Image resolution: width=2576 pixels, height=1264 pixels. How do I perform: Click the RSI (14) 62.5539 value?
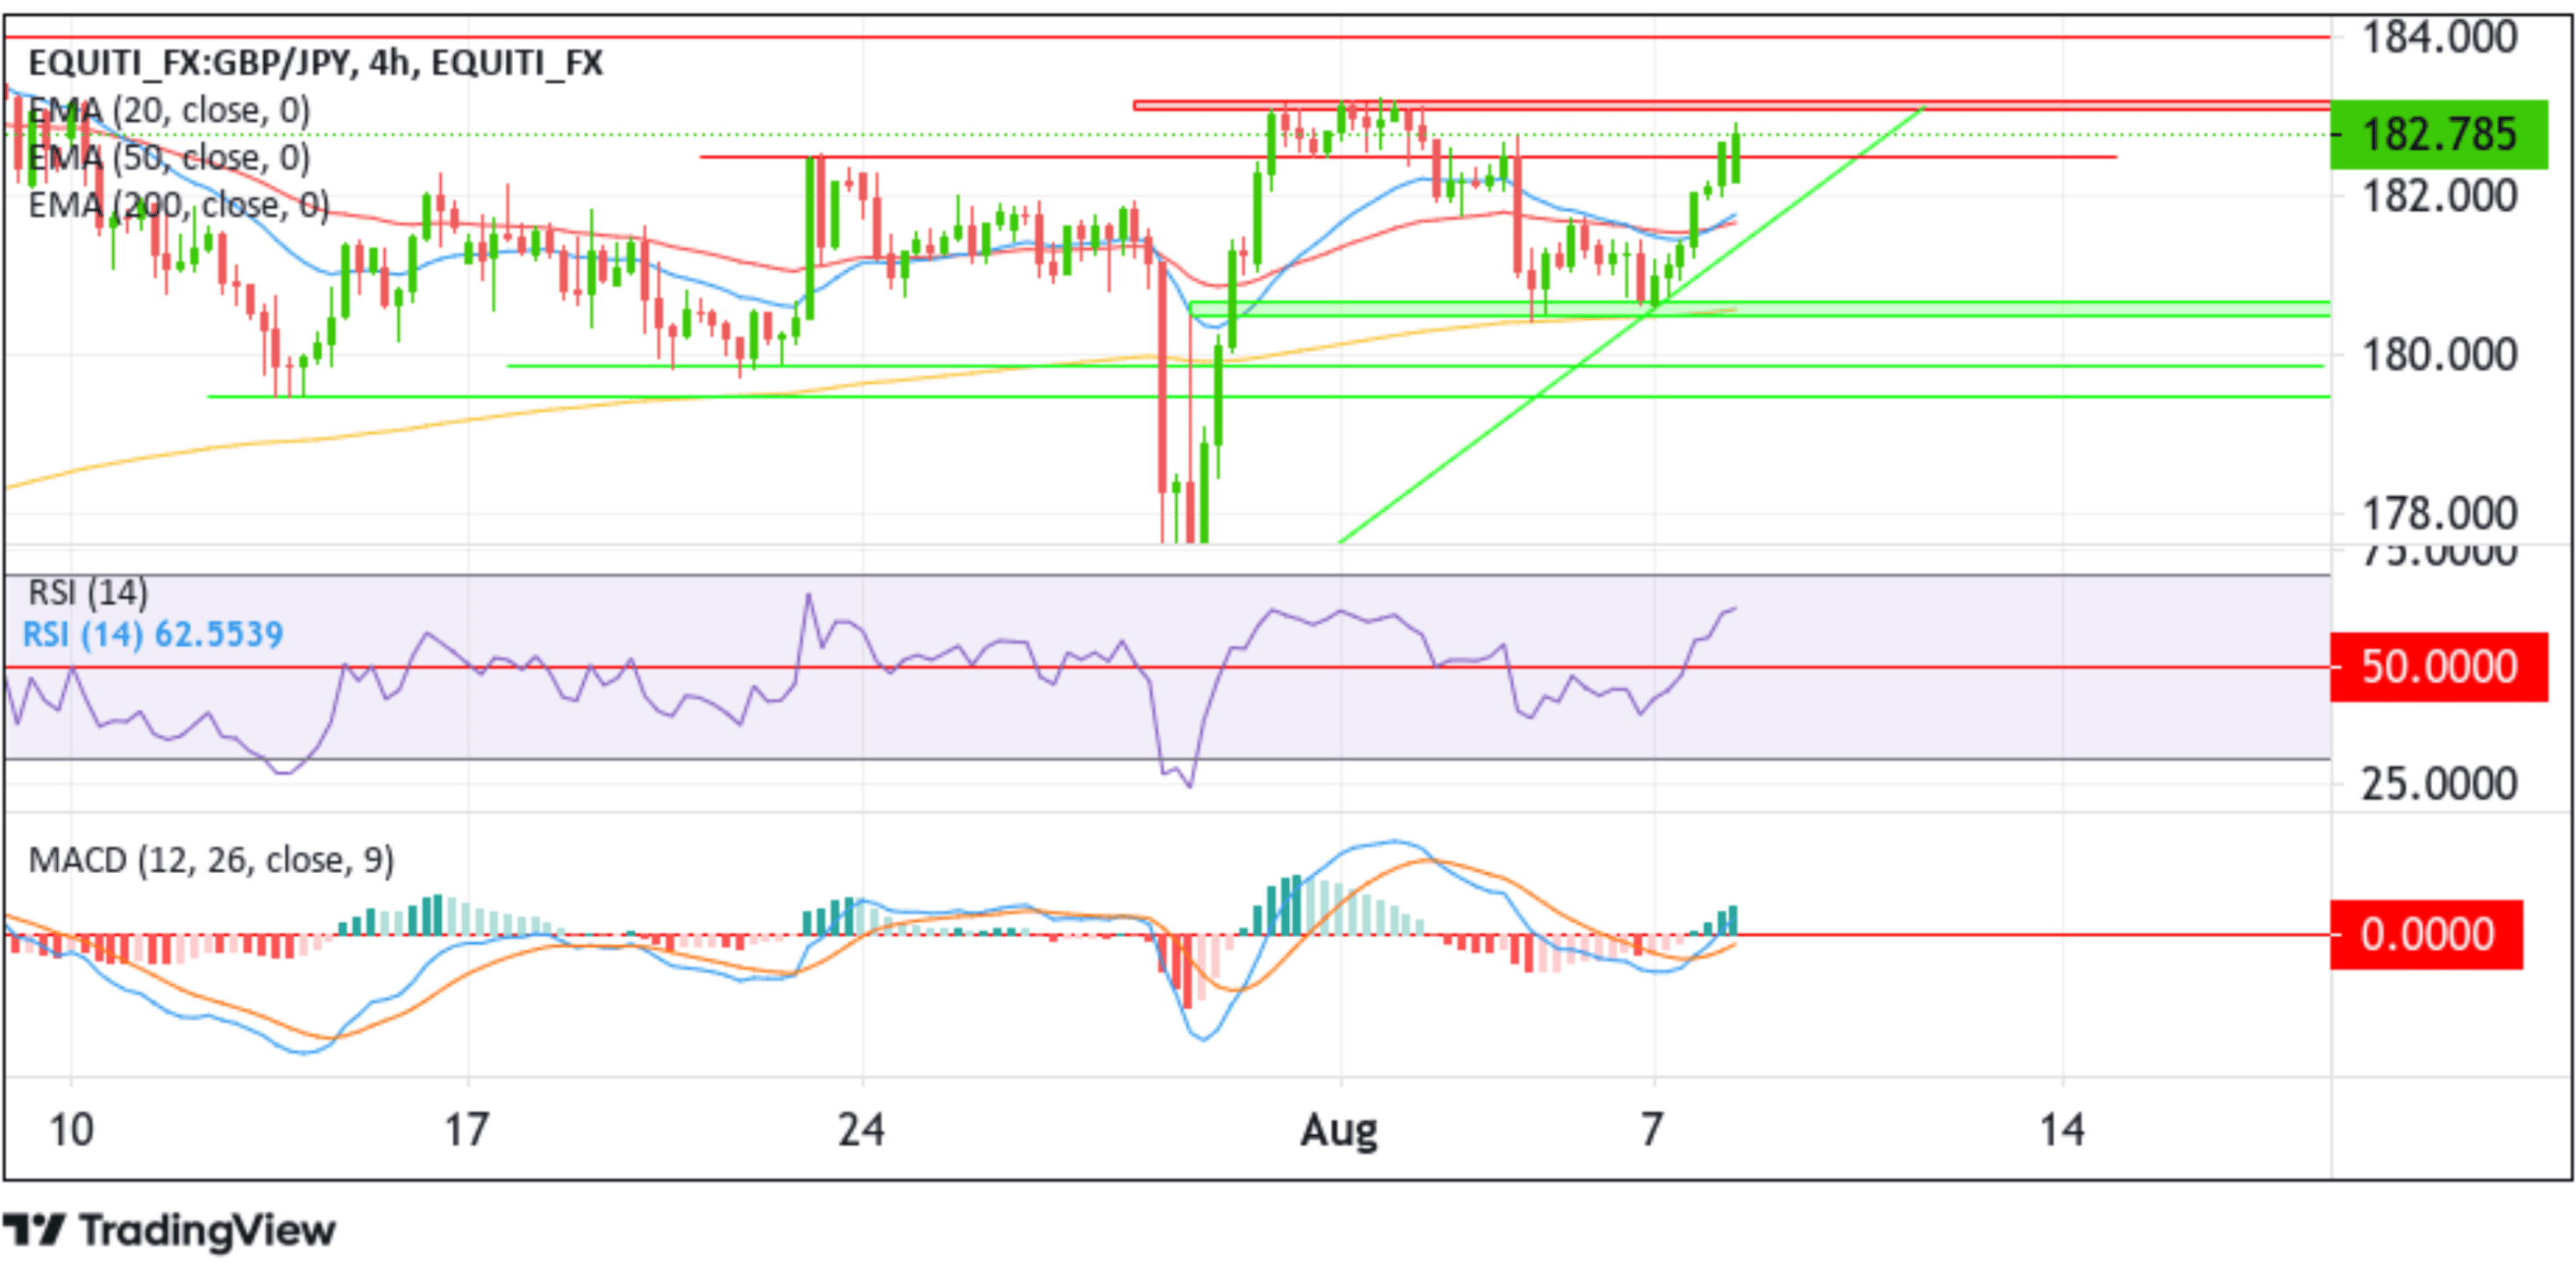pyautogui.click(x=153, y=634)
